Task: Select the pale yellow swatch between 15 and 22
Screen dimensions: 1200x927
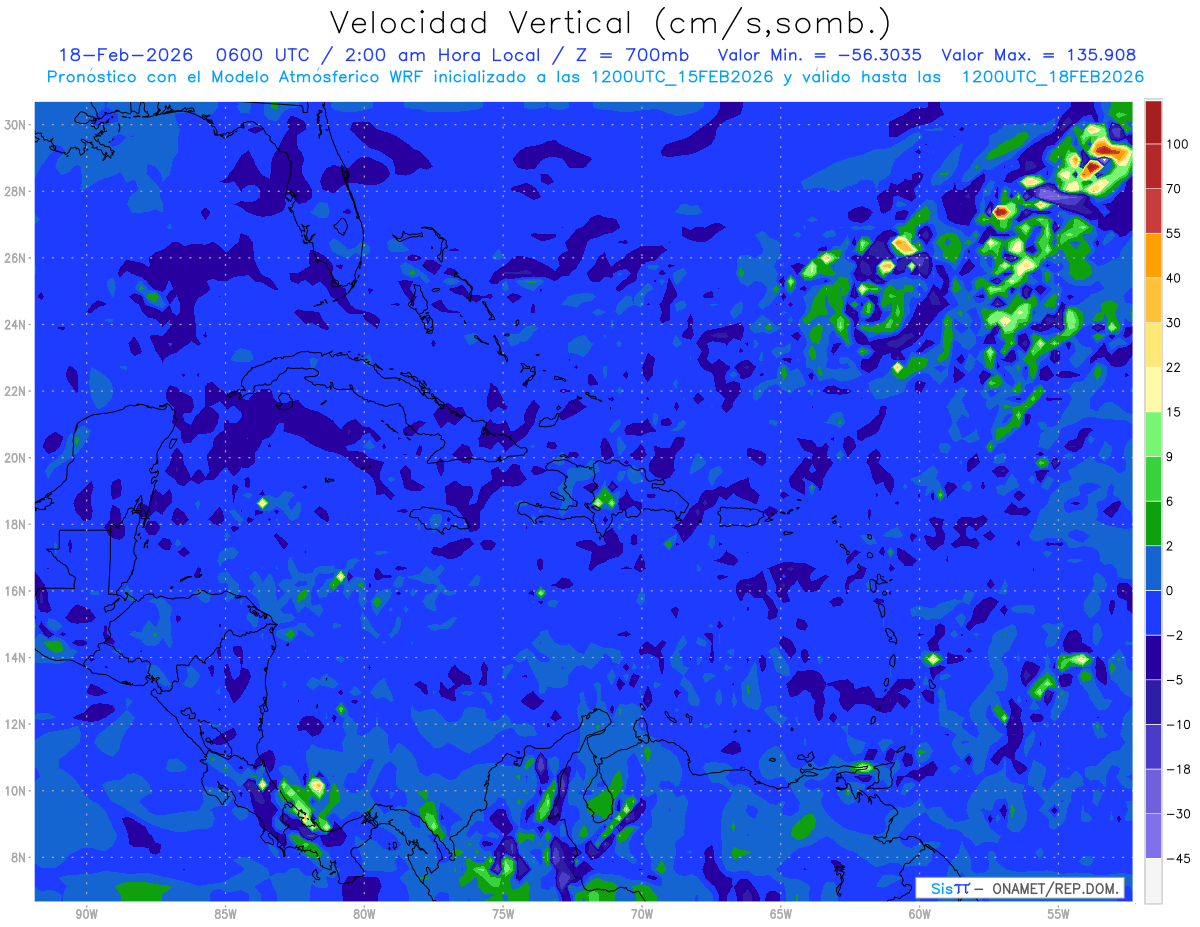Action: [x=1153, y=389]
